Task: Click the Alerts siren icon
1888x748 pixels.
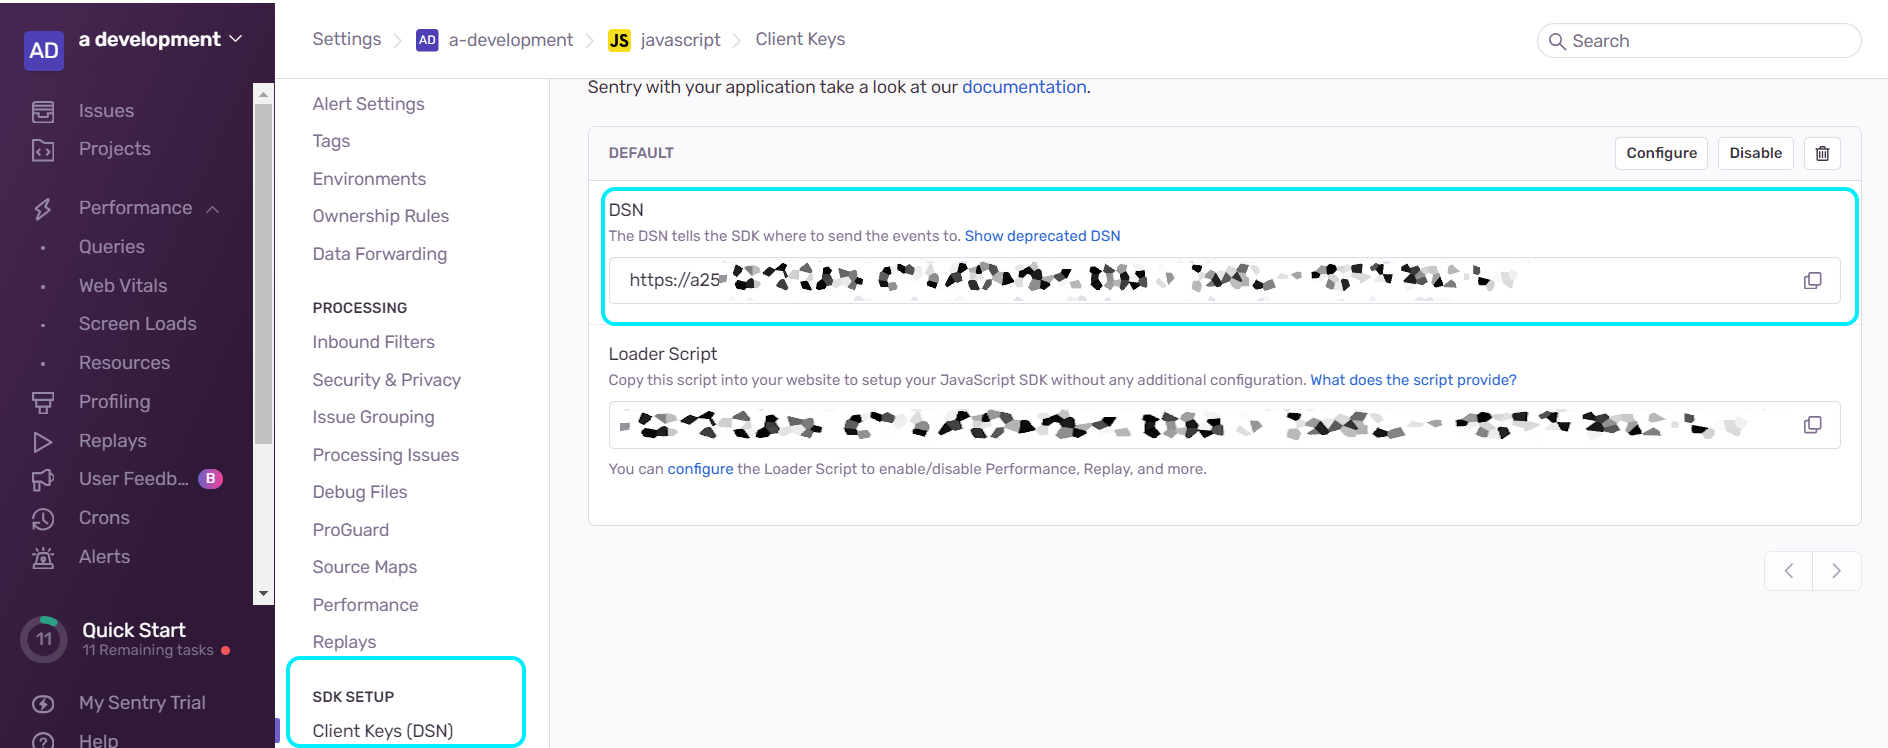Action: pos(43,557)
